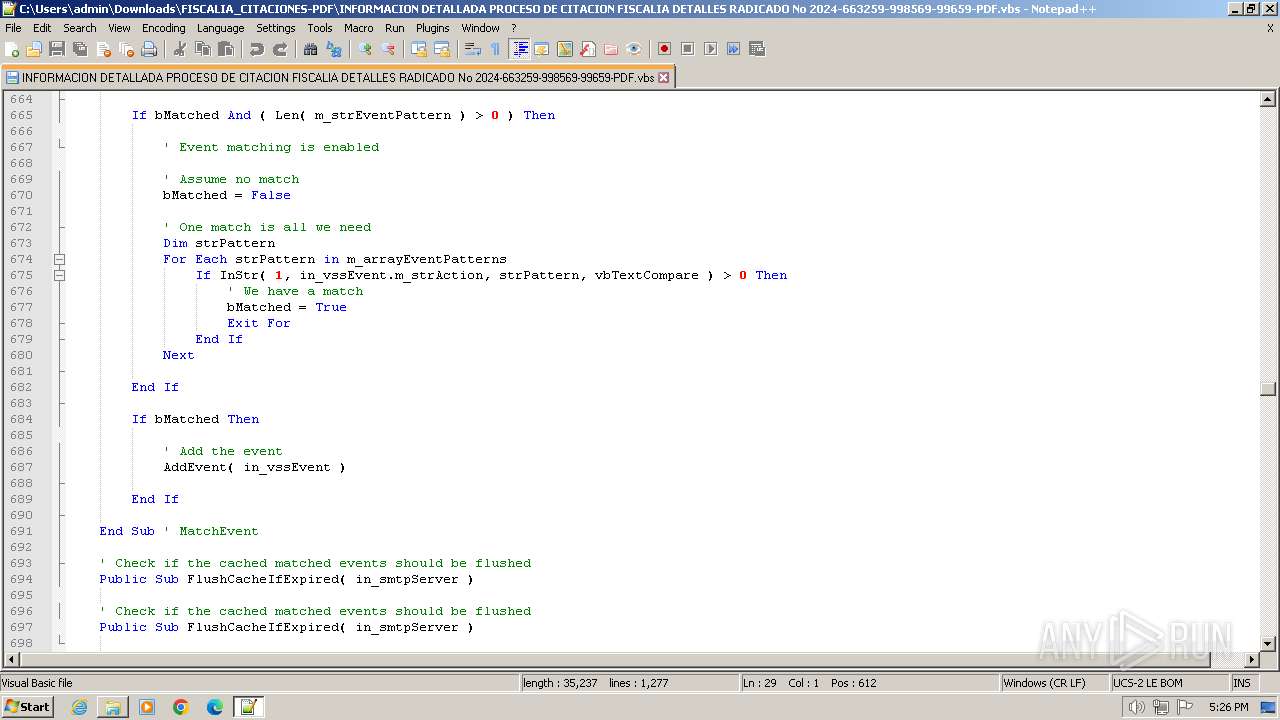Image resolution: width=1280 pixels, height=720 pixels.
Task: Open the File menu
Action: pos(13,28)
